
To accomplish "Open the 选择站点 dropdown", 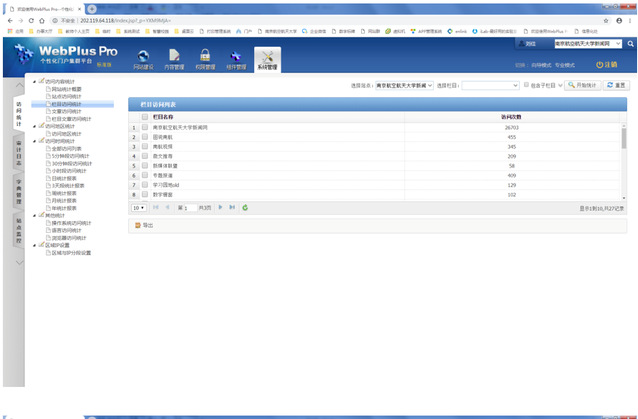I will pyautogui.click(x=404, y=85).
